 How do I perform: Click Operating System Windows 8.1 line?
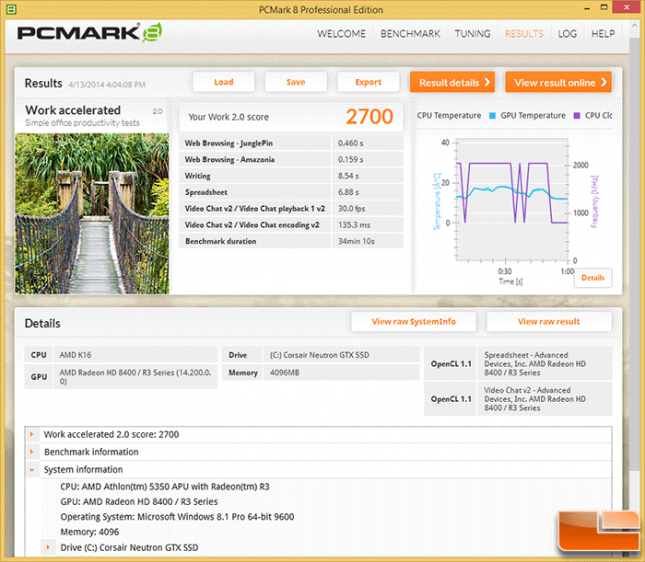point(177,516)
